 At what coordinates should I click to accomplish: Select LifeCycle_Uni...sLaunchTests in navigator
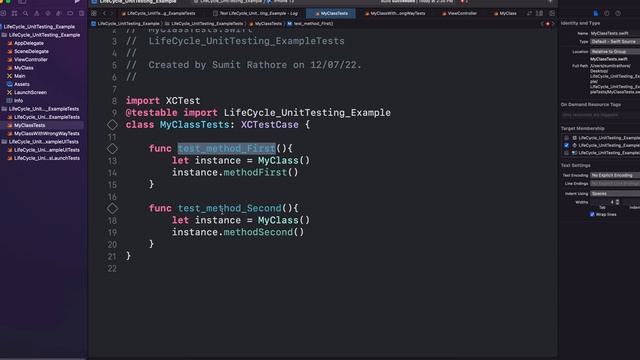[47, 158]
